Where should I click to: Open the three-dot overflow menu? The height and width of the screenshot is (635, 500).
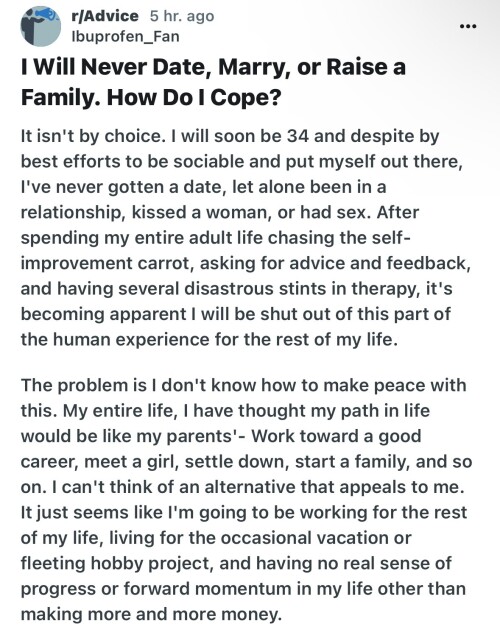[x=468, y=27]
